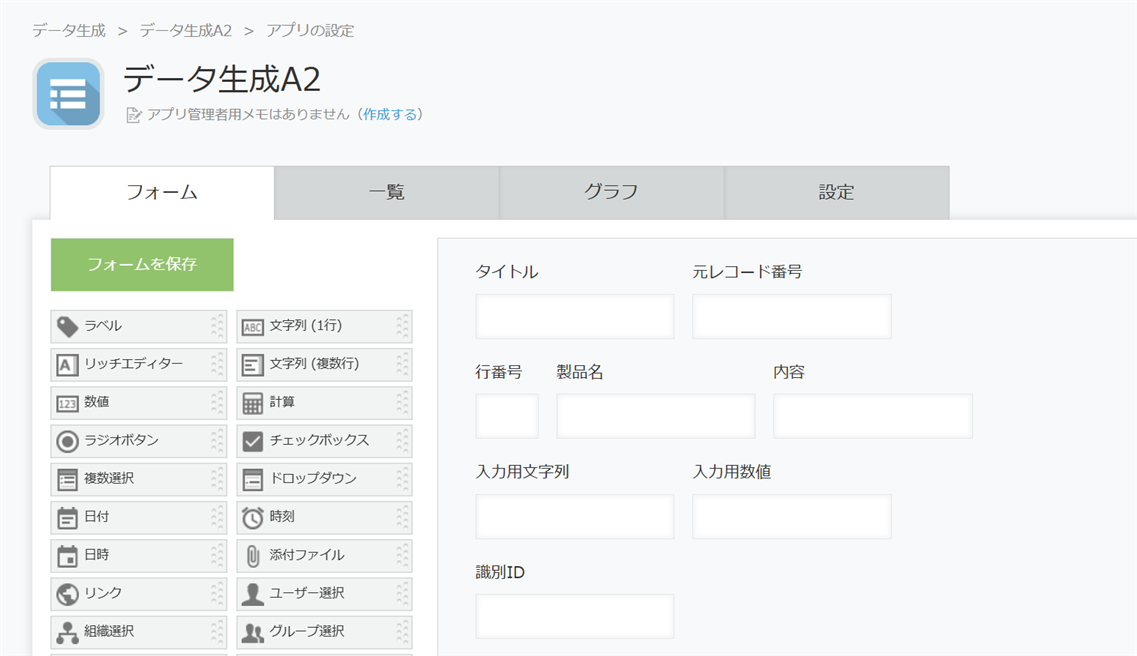Screen dimensions: 1137x656
Task: Click the 時刻 clock icon
Action: coord(252,518)
